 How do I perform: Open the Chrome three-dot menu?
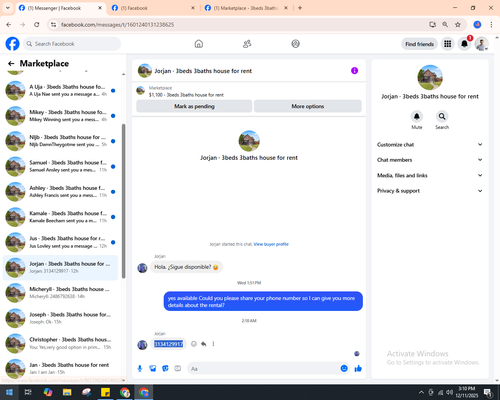click(x=491, y=25)
